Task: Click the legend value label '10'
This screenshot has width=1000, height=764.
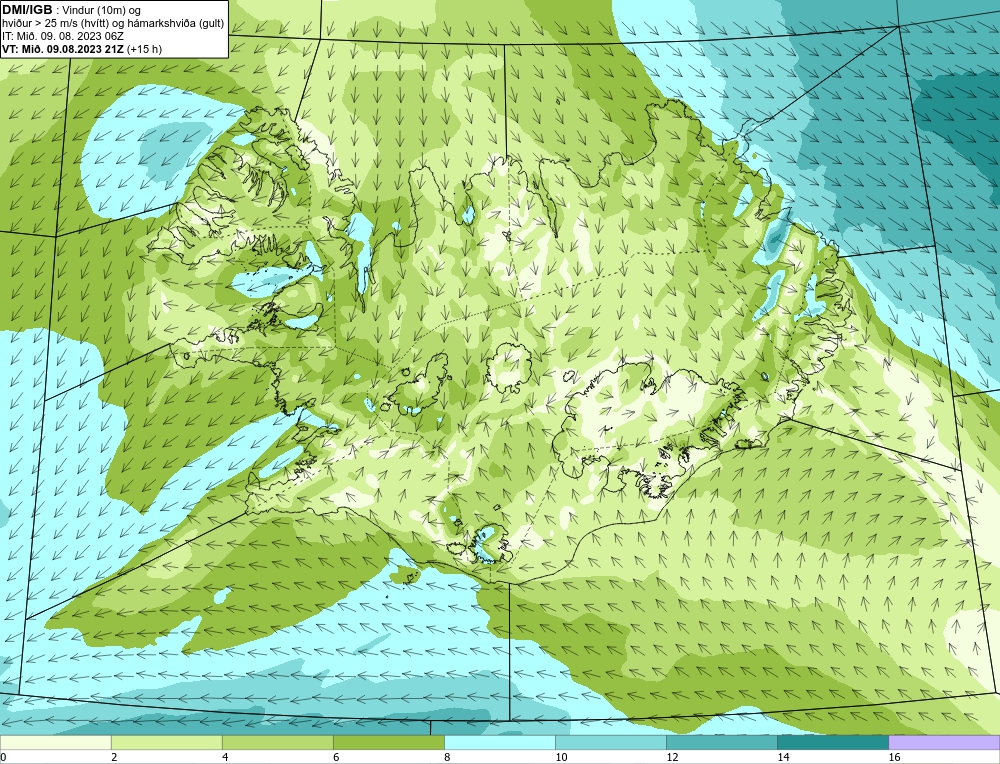Action: pyautogui.click(x=561, y=757)
